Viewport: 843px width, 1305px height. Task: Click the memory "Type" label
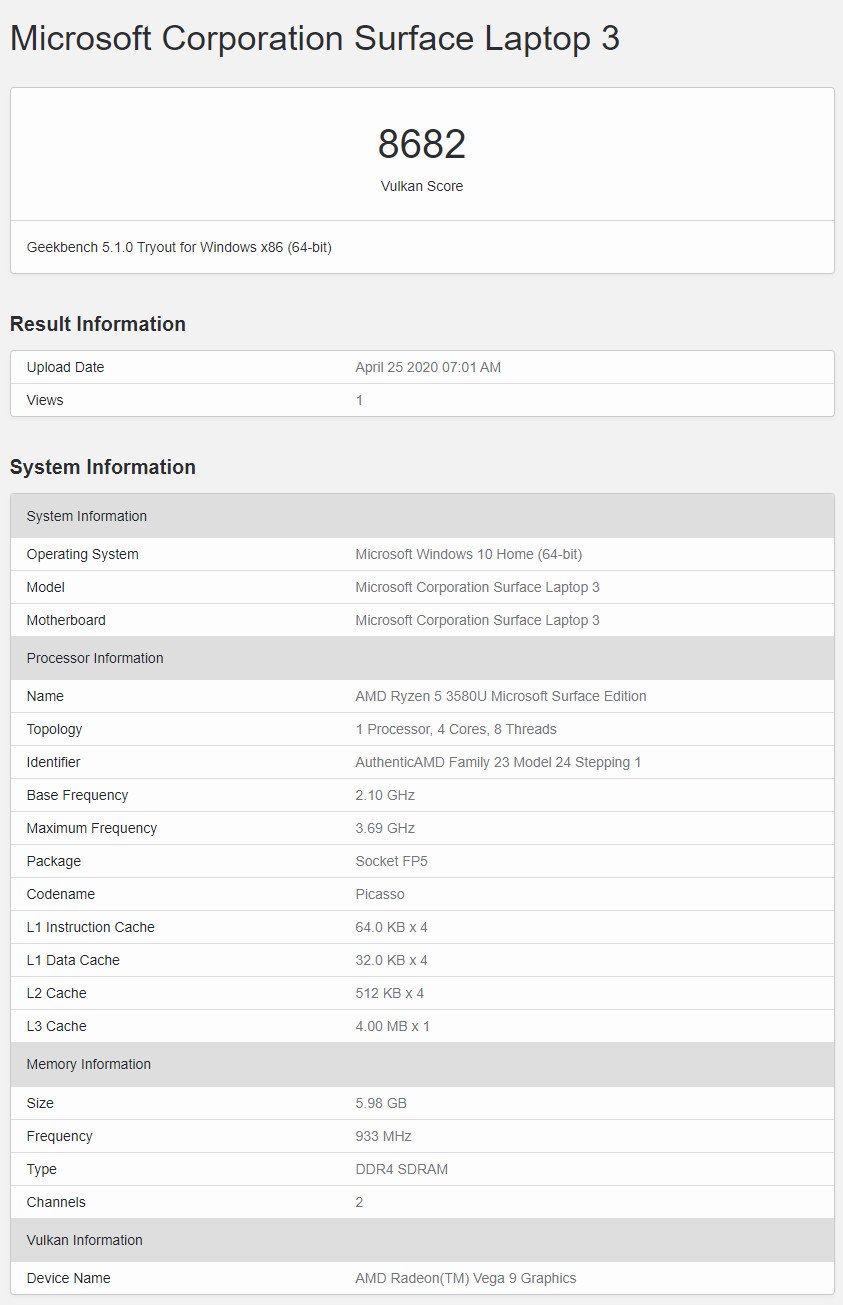[42, 1169]
